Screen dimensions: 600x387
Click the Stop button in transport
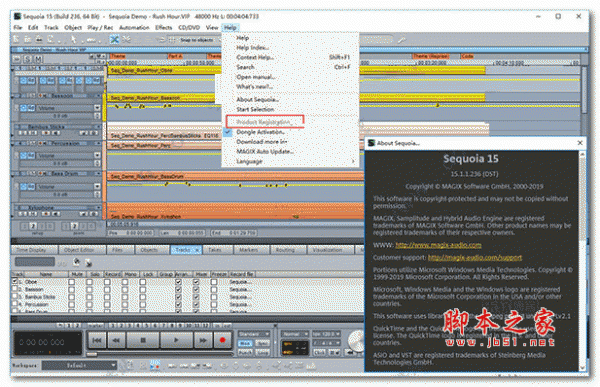coord(143,340)
